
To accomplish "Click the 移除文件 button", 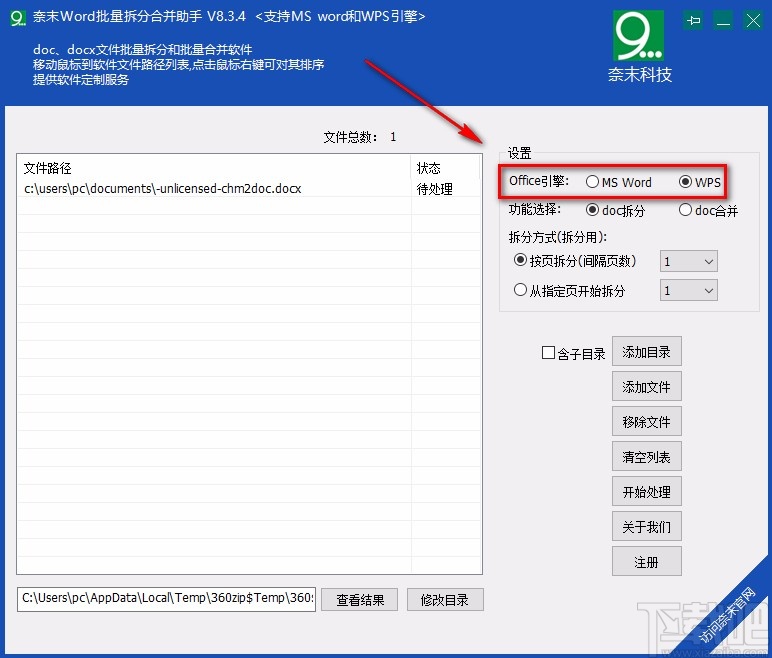I will [x=646, y=421].
